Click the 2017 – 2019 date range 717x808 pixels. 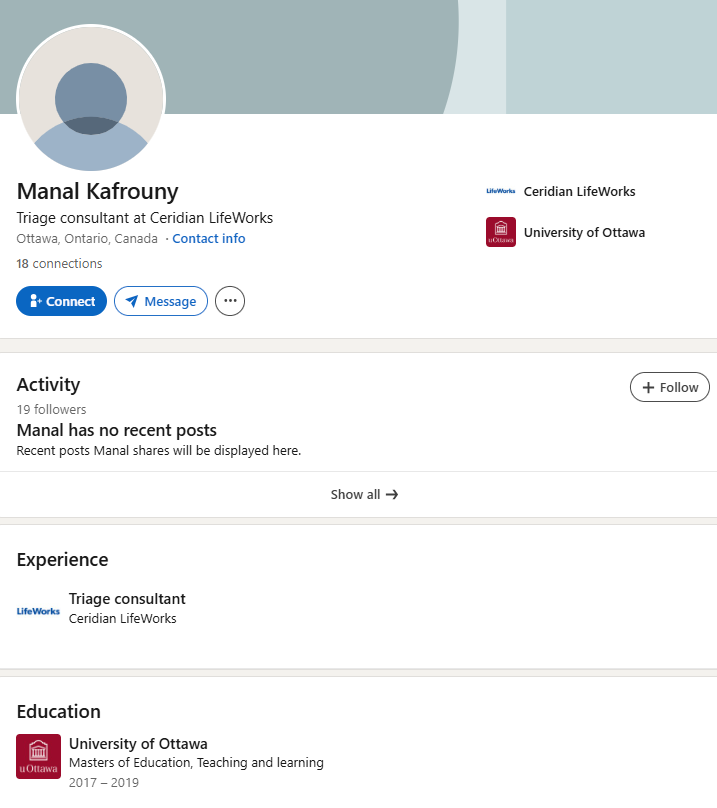(x=104, y=782)
